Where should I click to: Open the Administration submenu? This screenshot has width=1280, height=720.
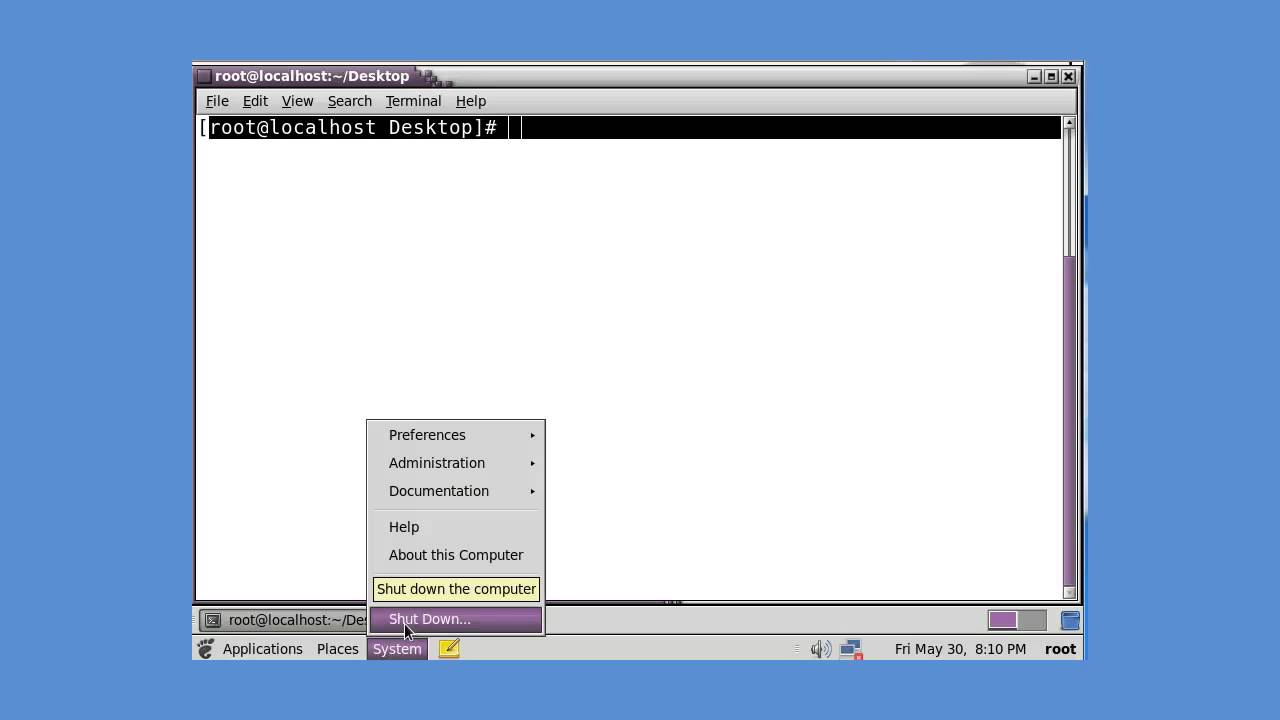pos(456,463)
